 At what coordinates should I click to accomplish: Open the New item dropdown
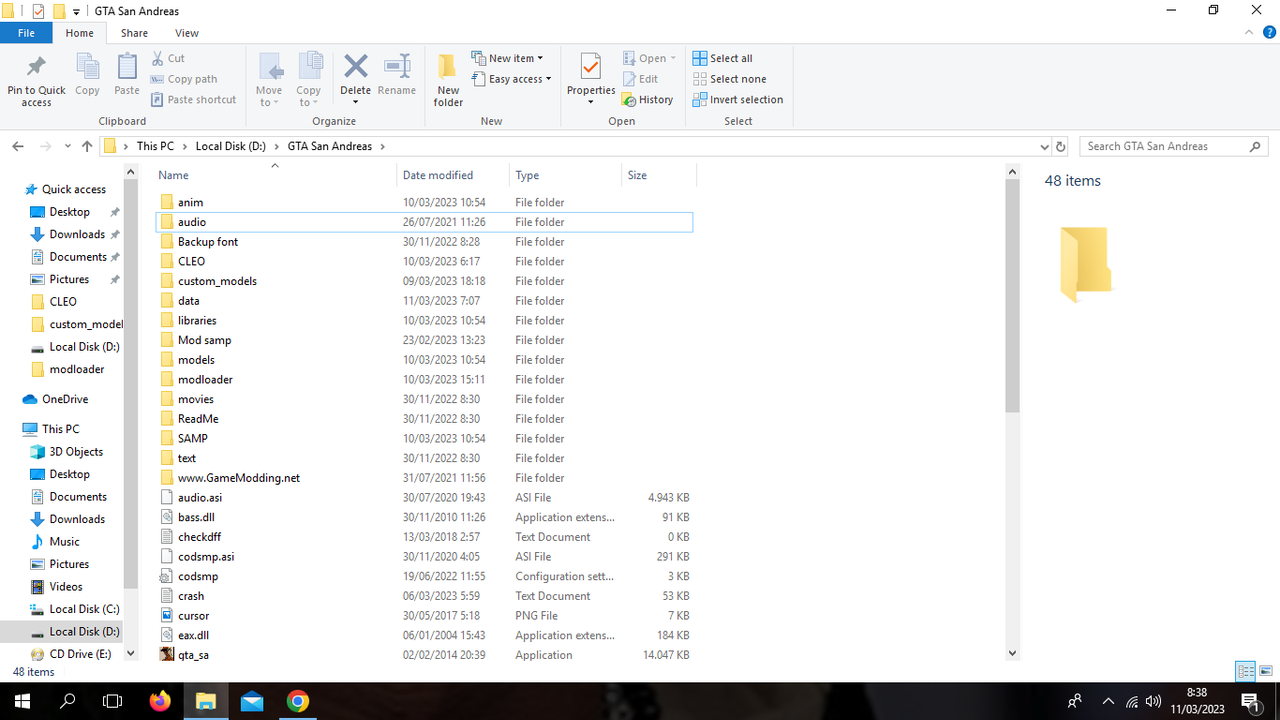pyautogui.click(x=509, y=58)
